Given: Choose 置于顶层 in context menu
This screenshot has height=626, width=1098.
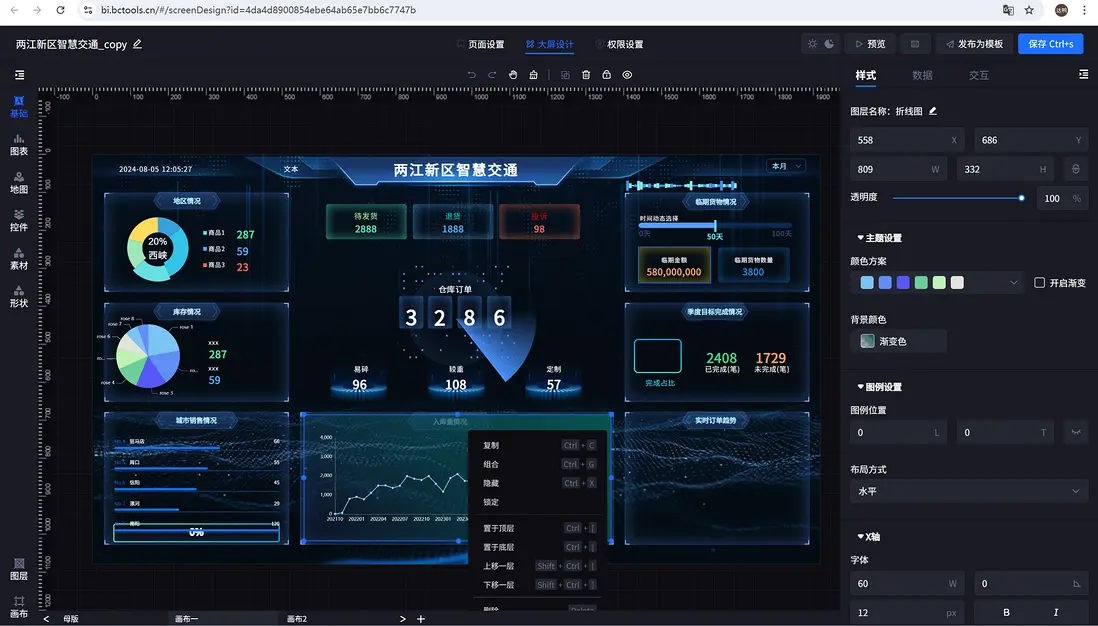Looking at the screenshot, I should click(539, 528).
